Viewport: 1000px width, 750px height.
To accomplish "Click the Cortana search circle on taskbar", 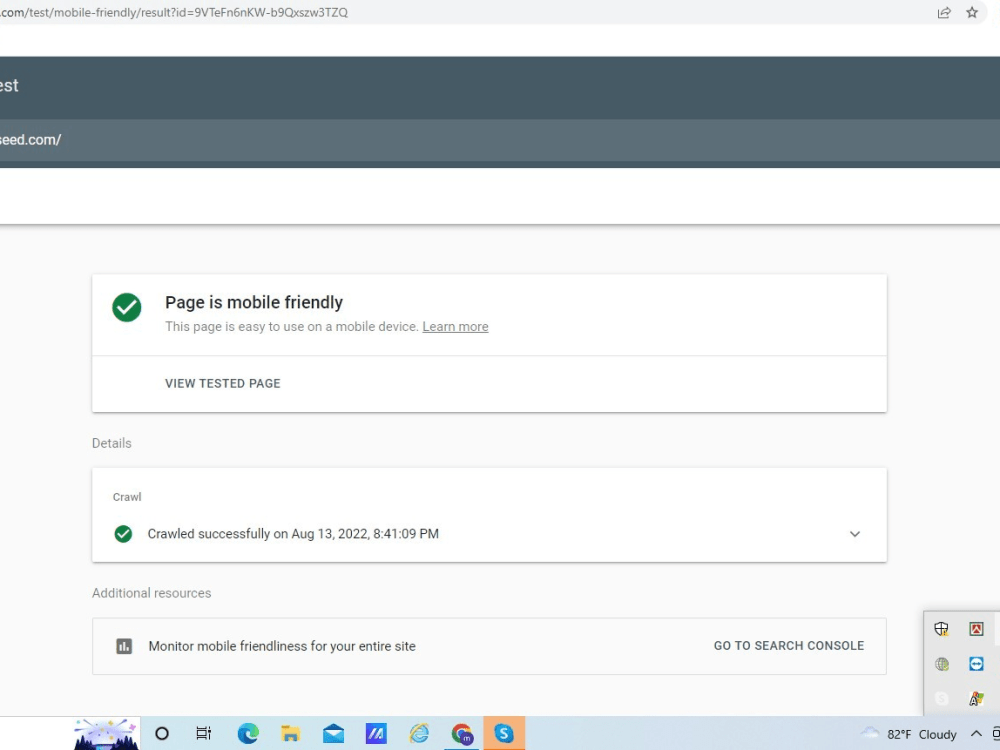I will click(162, 733).
